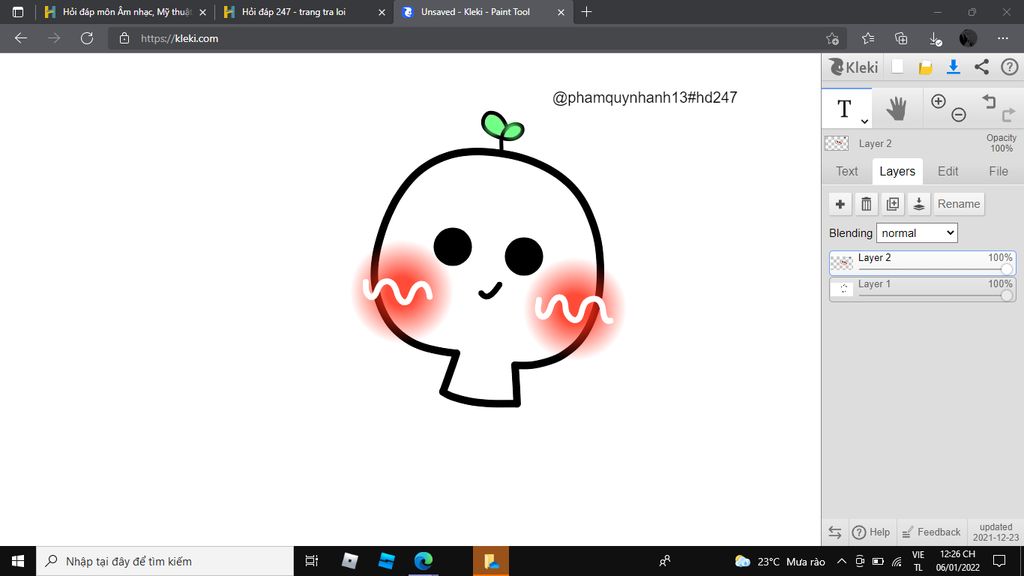Switch to the Edit tab
1024x576 pixels.
pos(948,171)
